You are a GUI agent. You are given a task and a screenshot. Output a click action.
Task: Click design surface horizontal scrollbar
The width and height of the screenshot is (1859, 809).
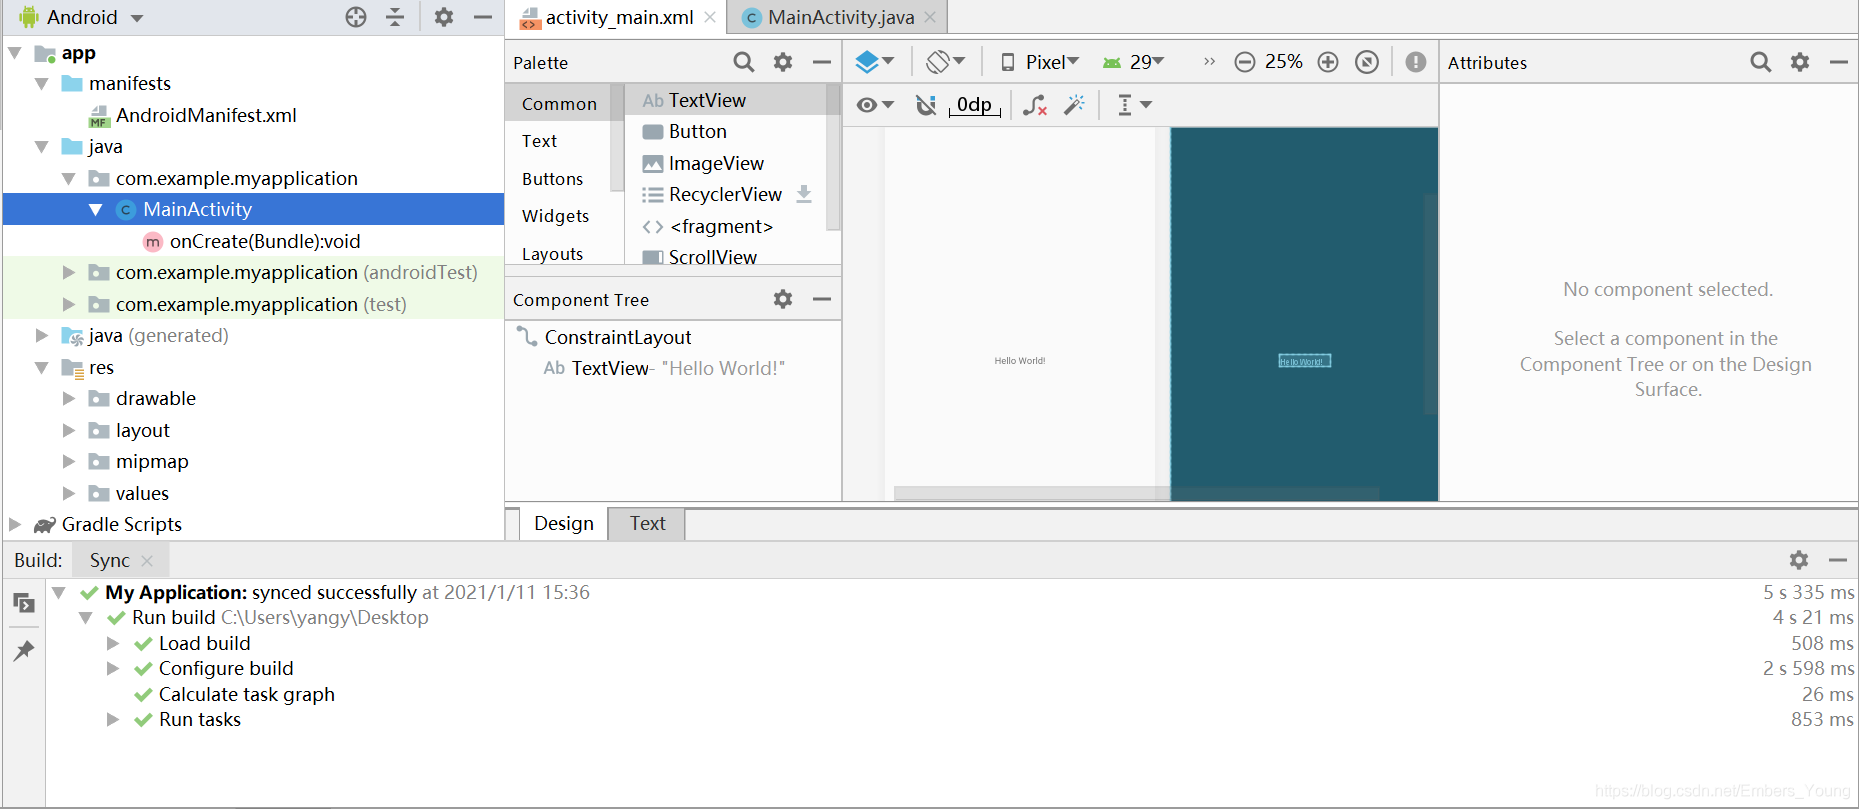point(1136,493)
